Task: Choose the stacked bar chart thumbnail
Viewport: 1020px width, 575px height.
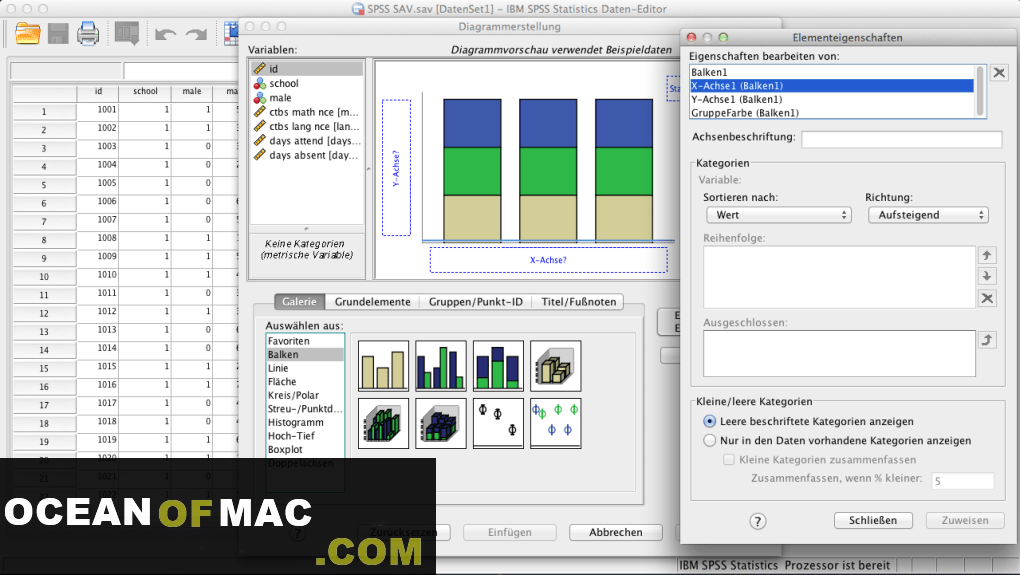Action: pyautogui.click(x=498, y=366)
